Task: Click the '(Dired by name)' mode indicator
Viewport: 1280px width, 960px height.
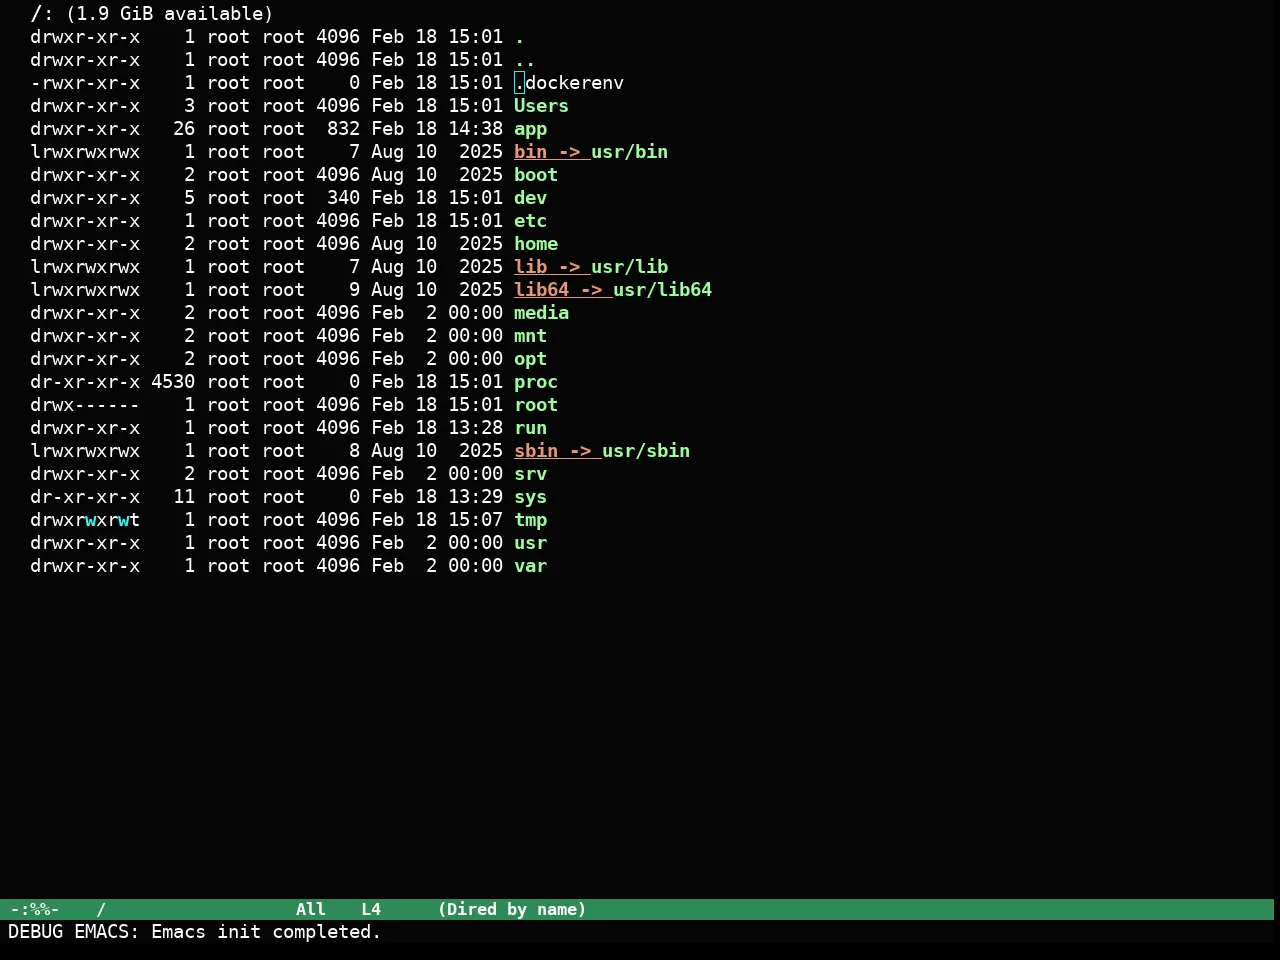Action: point(512,909)
